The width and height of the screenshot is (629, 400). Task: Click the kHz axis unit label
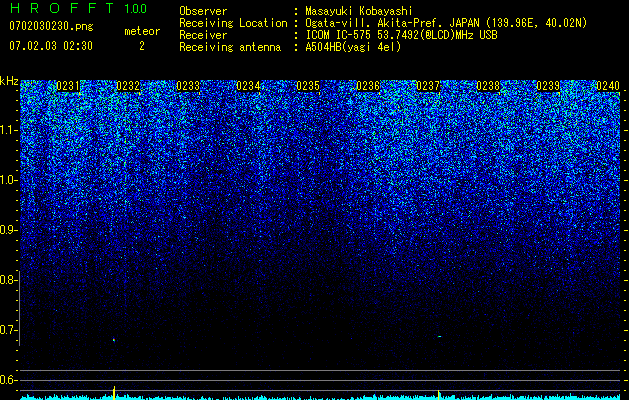pos(9,81)
